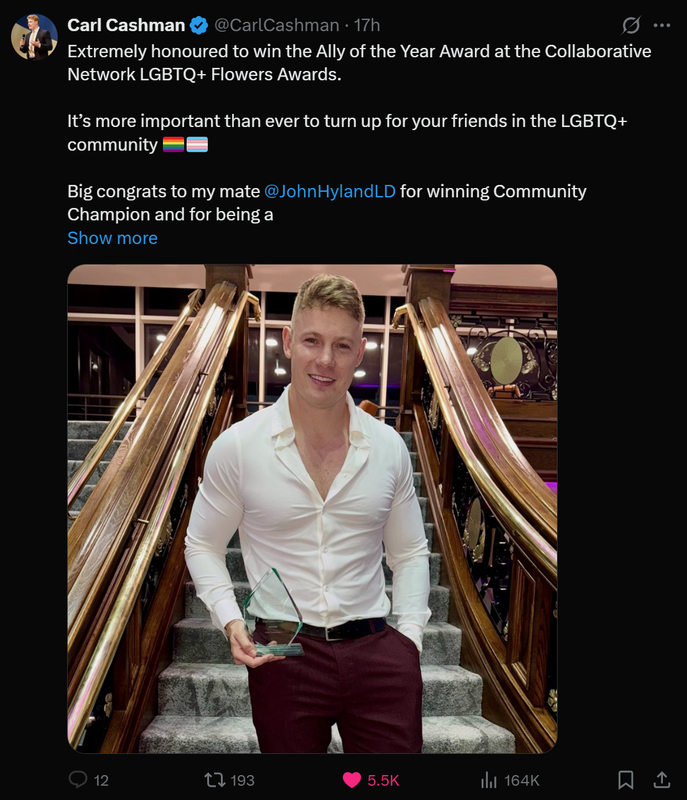
Task: Visit the @JohnHylandLD mention
Action: 330,191
